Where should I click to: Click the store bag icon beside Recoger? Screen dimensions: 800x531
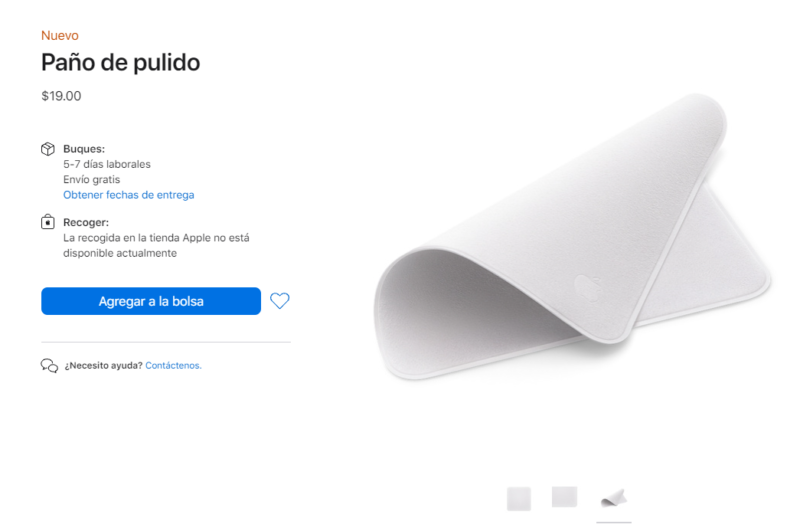point(48,222)
